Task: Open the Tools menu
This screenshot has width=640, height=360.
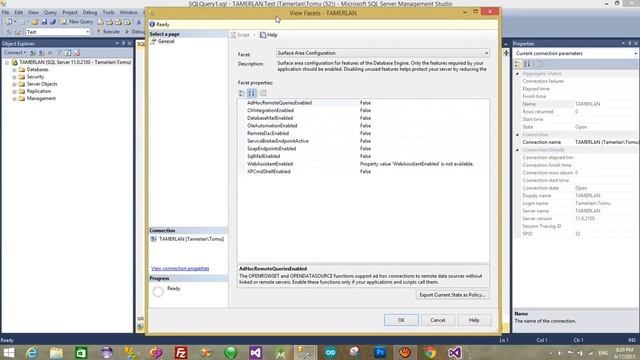Action: pos(108,12)
